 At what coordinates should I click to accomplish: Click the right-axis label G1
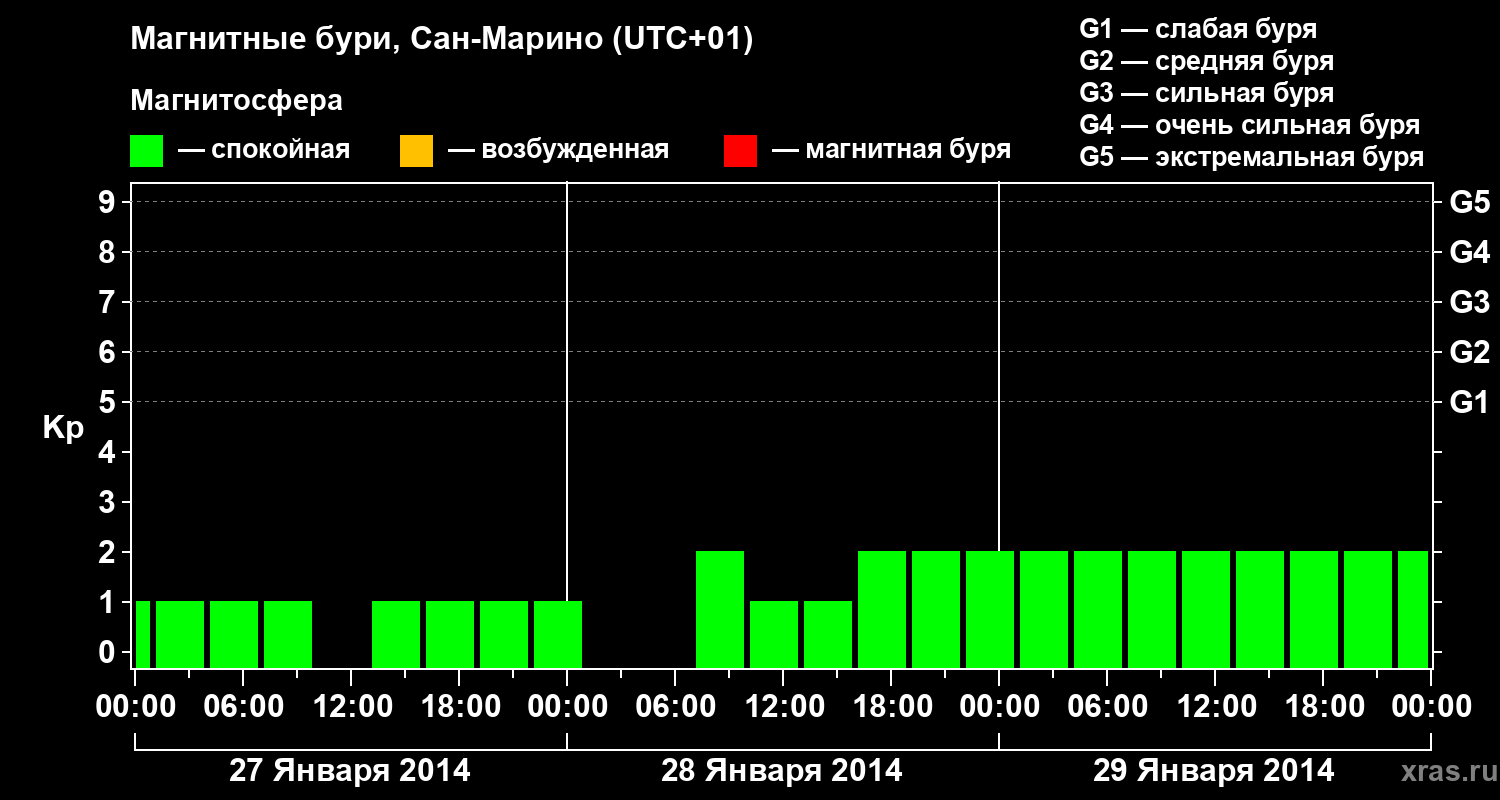1469,402
